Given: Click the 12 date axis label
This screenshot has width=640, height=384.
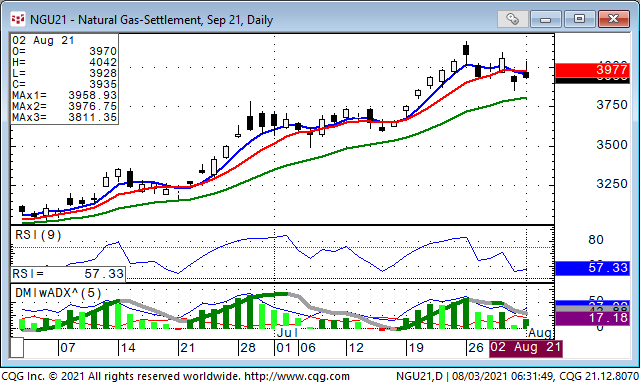Looking at the screenshot, I should 356,348.
